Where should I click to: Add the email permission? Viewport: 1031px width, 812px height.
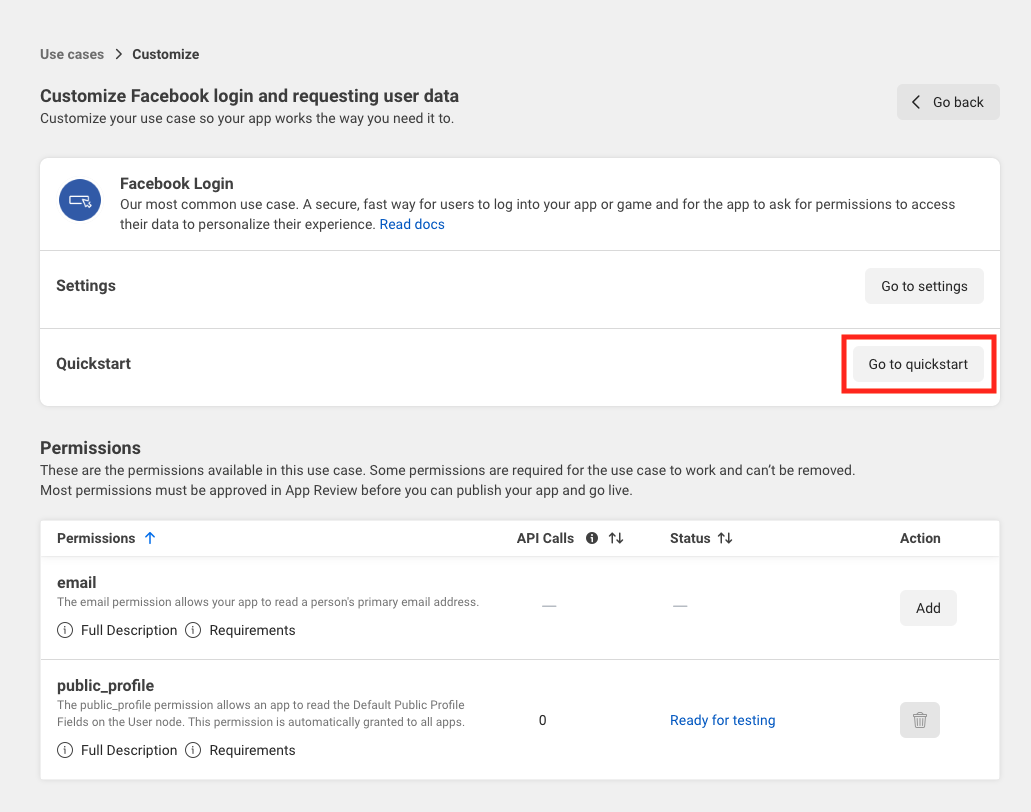[927, 608]
